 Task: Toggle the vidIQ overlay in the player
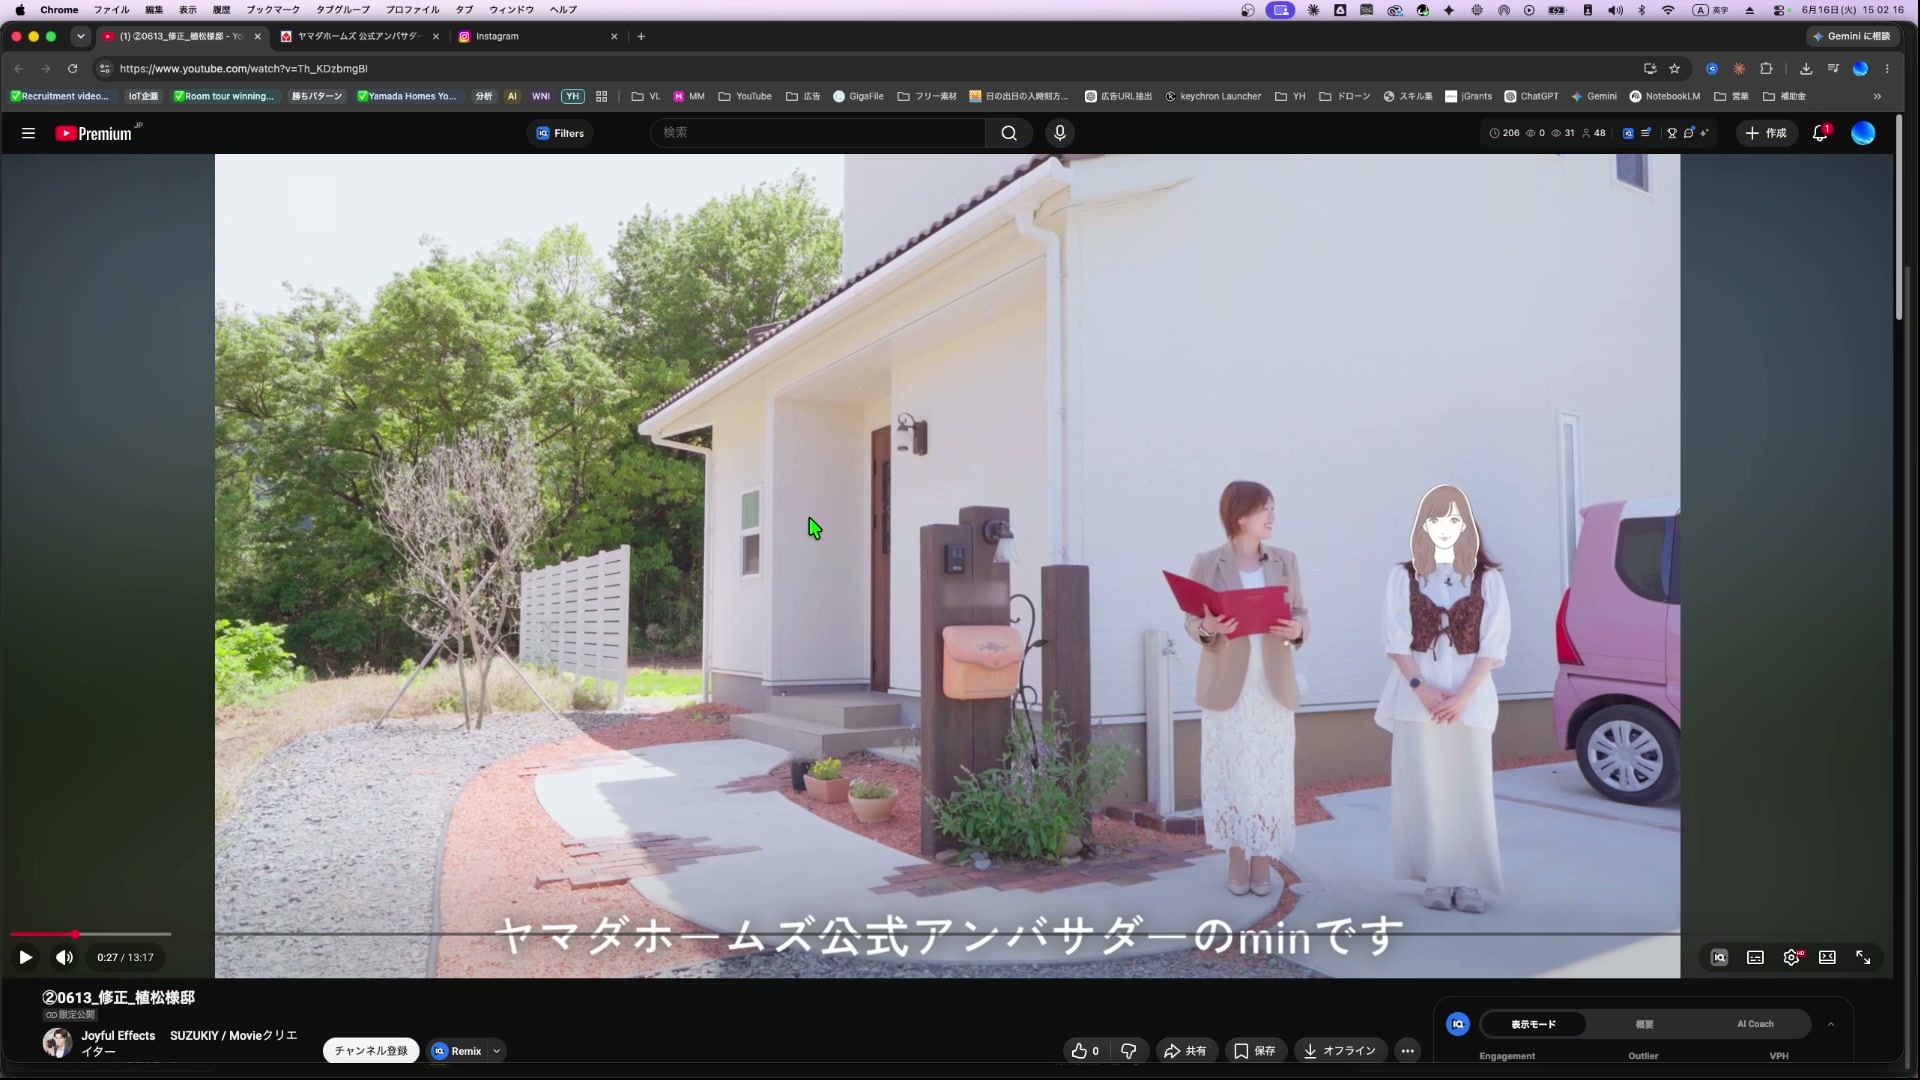(x=1719, y=958)
